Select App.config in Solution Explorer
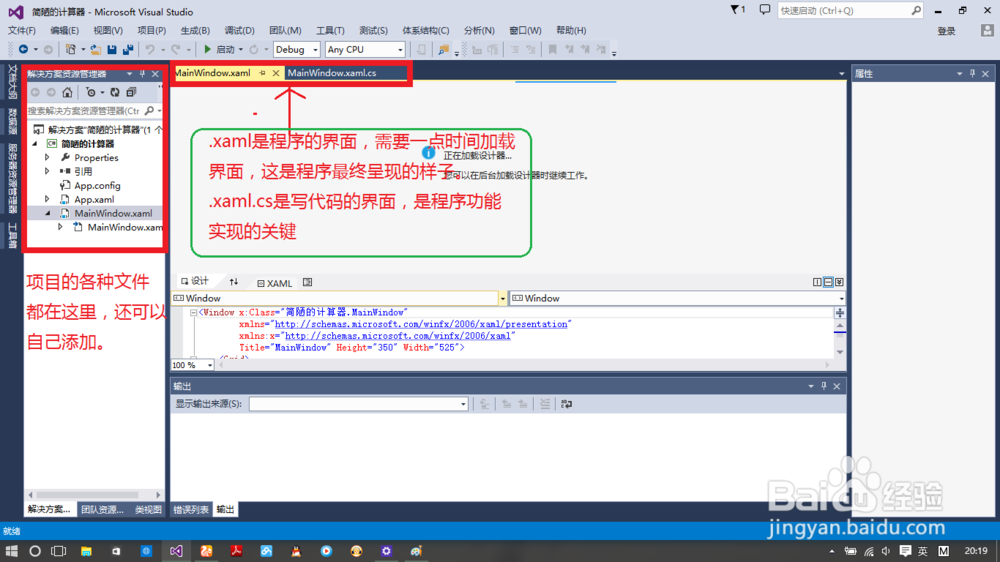The image size is (1000, 562). pos(97,186)
